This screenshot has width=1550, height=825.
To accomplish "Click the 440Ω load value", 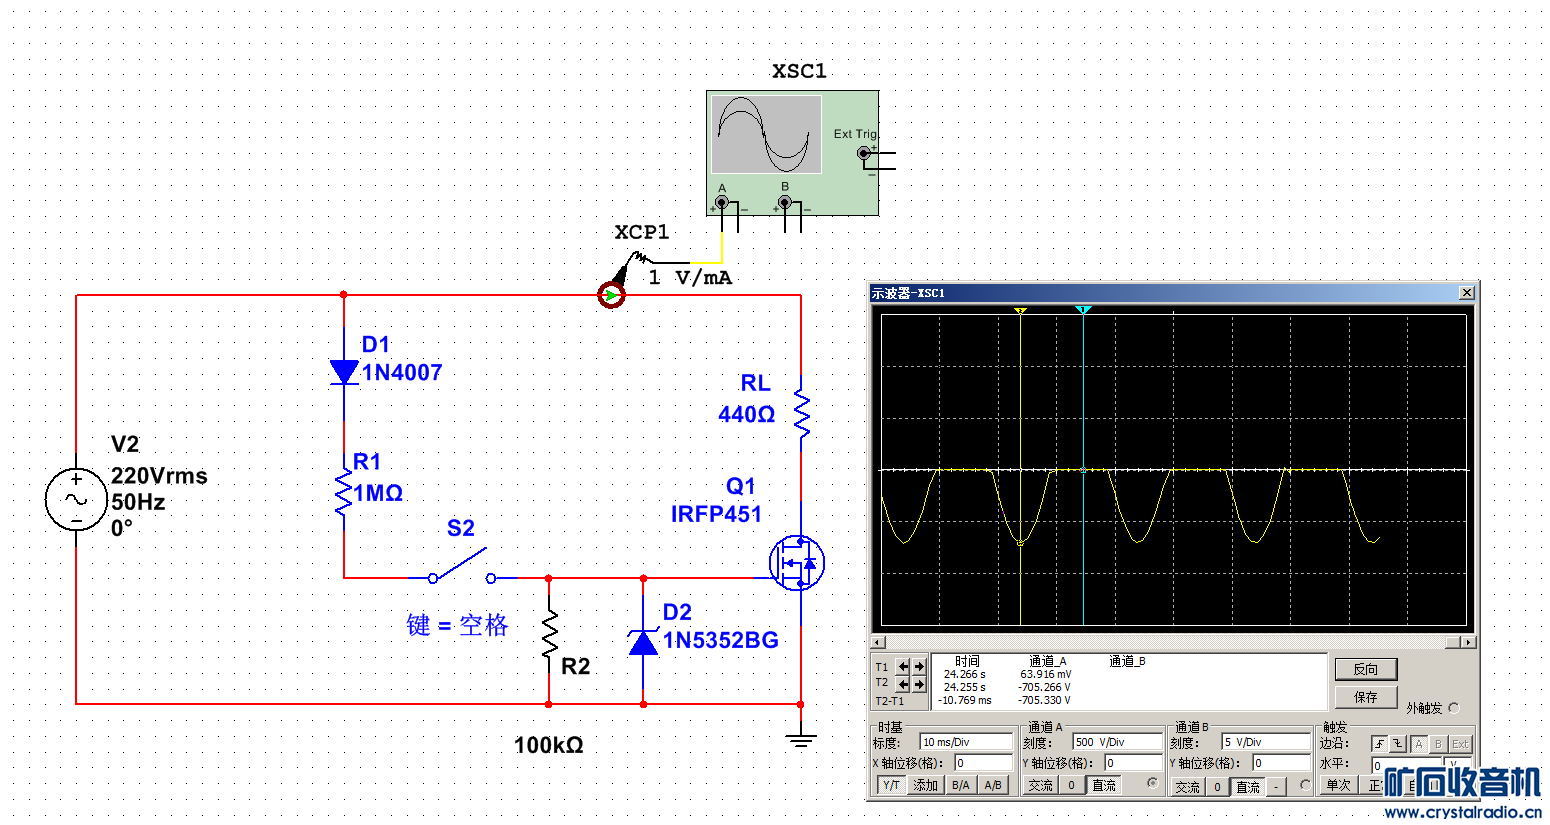I will [x=747, y=414].
